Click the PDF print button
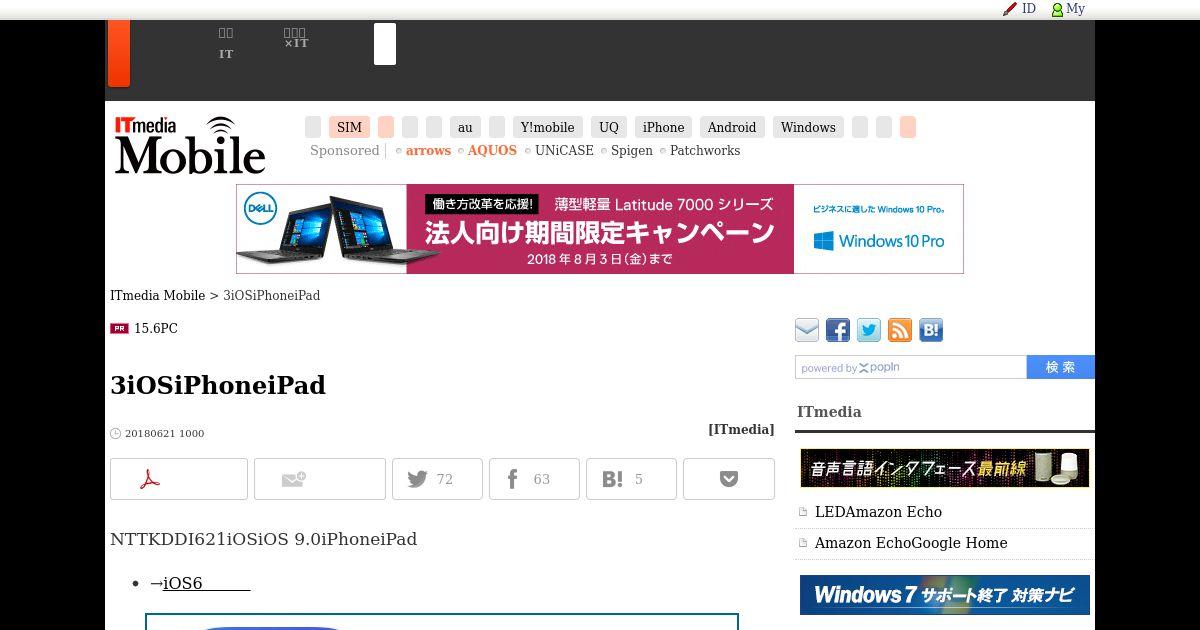 pyautogui.click(x=179, y=479)
